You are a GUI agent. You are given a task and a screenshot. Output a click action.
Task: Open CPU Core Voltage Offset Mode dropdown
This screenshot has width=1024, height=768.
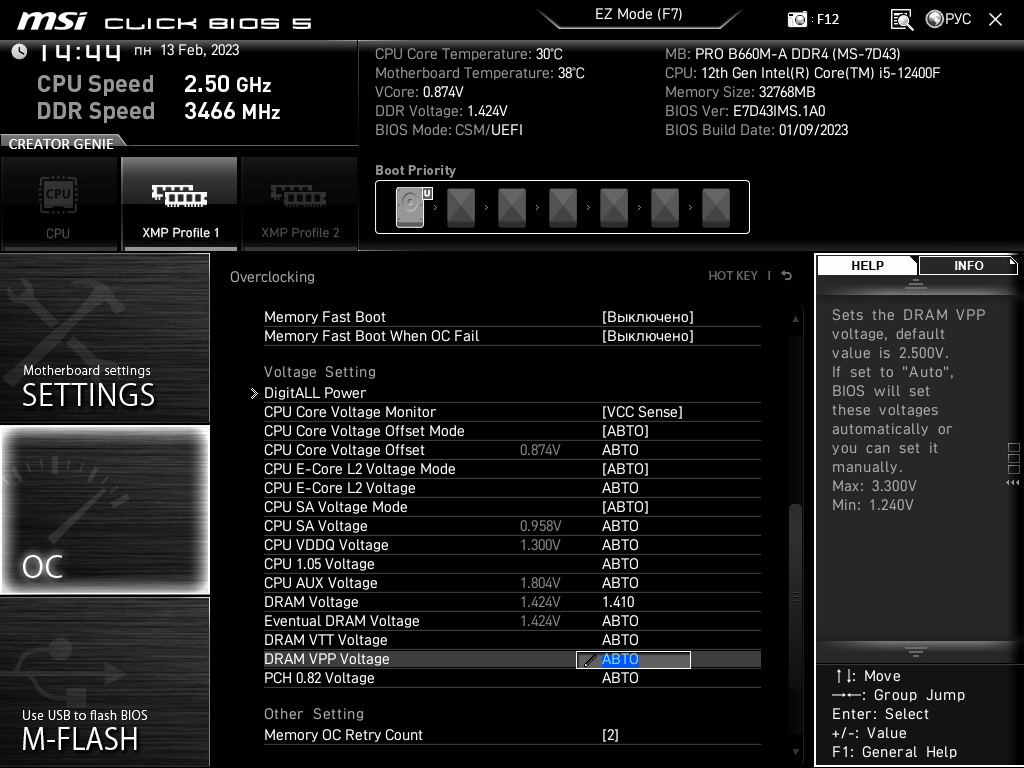[625, 431]
